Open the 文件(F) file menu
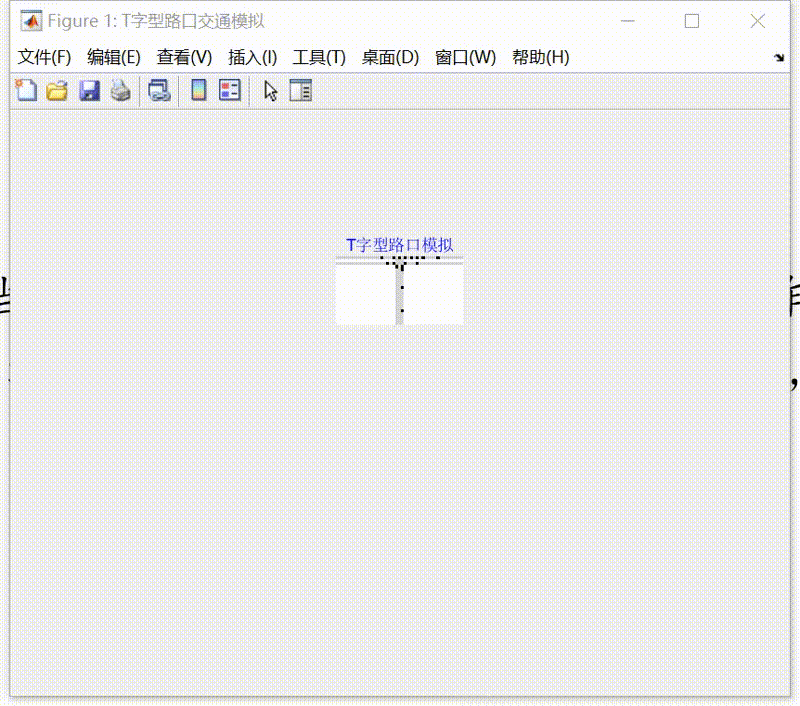The width and height of the screenshot is (800, 706). coord(42,57)
